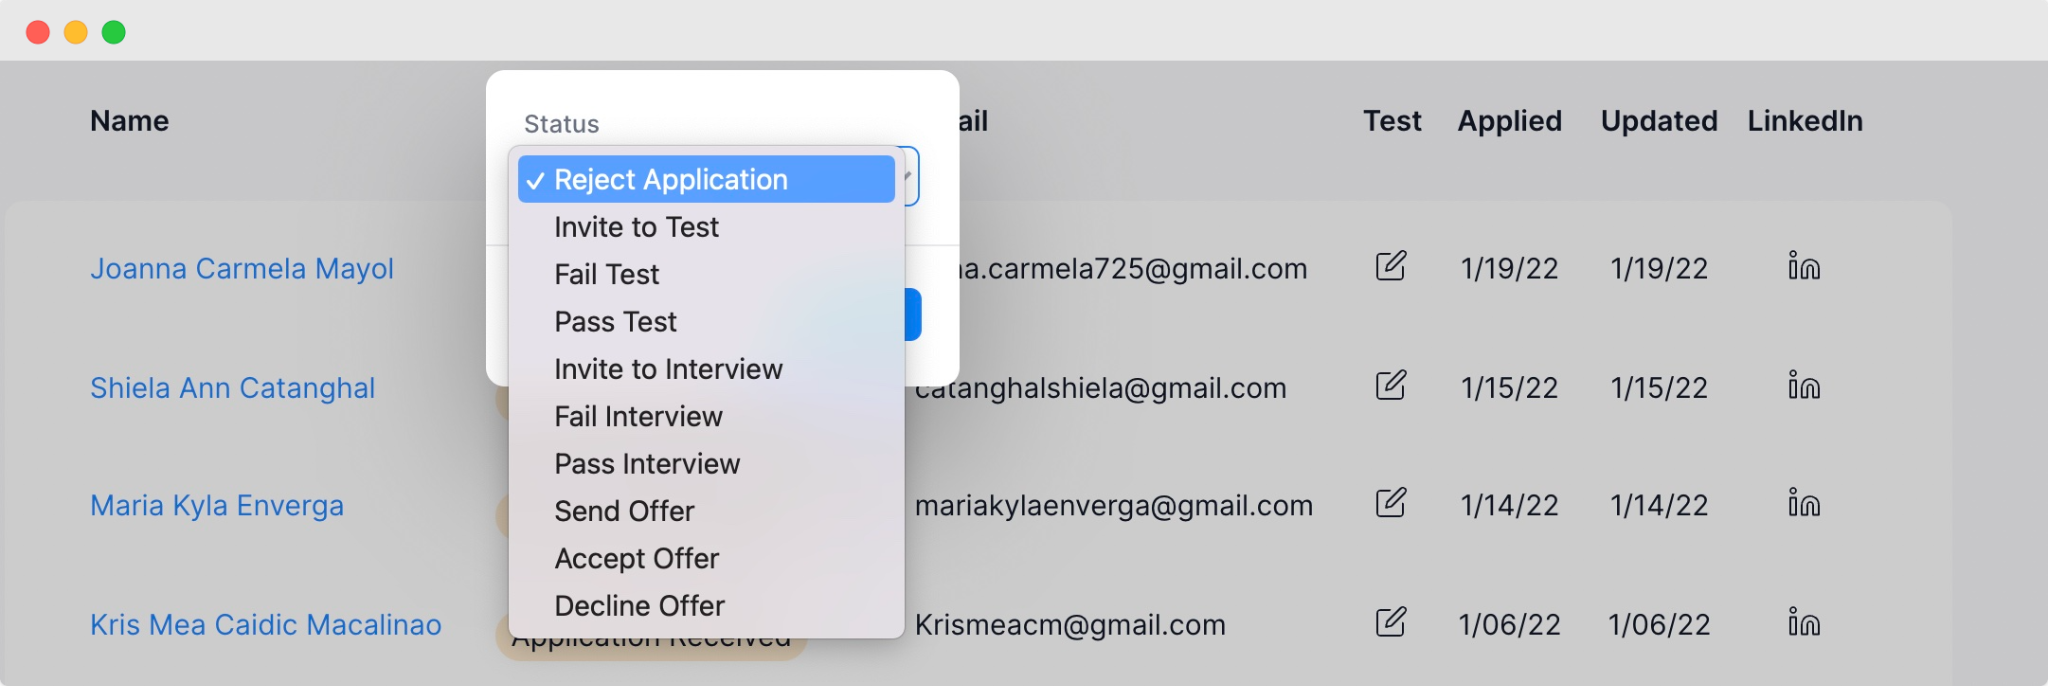Click updated date 1/19/22 in Joanna's row
Viewport: 2048px width, 686px height.
coord(1659,269)
